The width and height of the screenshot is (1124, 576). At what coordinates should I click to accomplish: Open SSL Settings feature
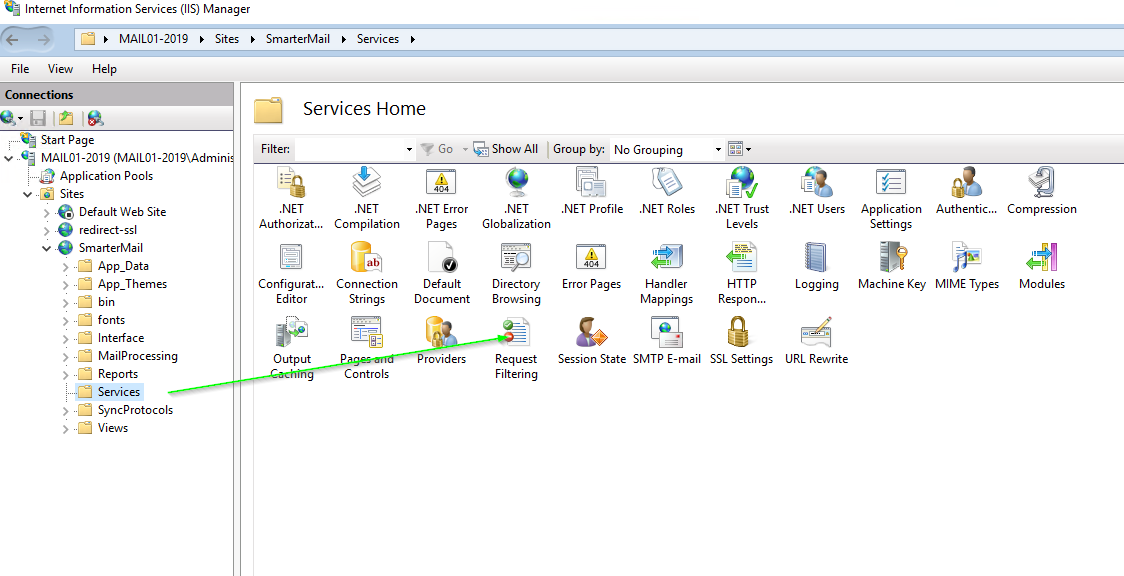click(741, 334)
